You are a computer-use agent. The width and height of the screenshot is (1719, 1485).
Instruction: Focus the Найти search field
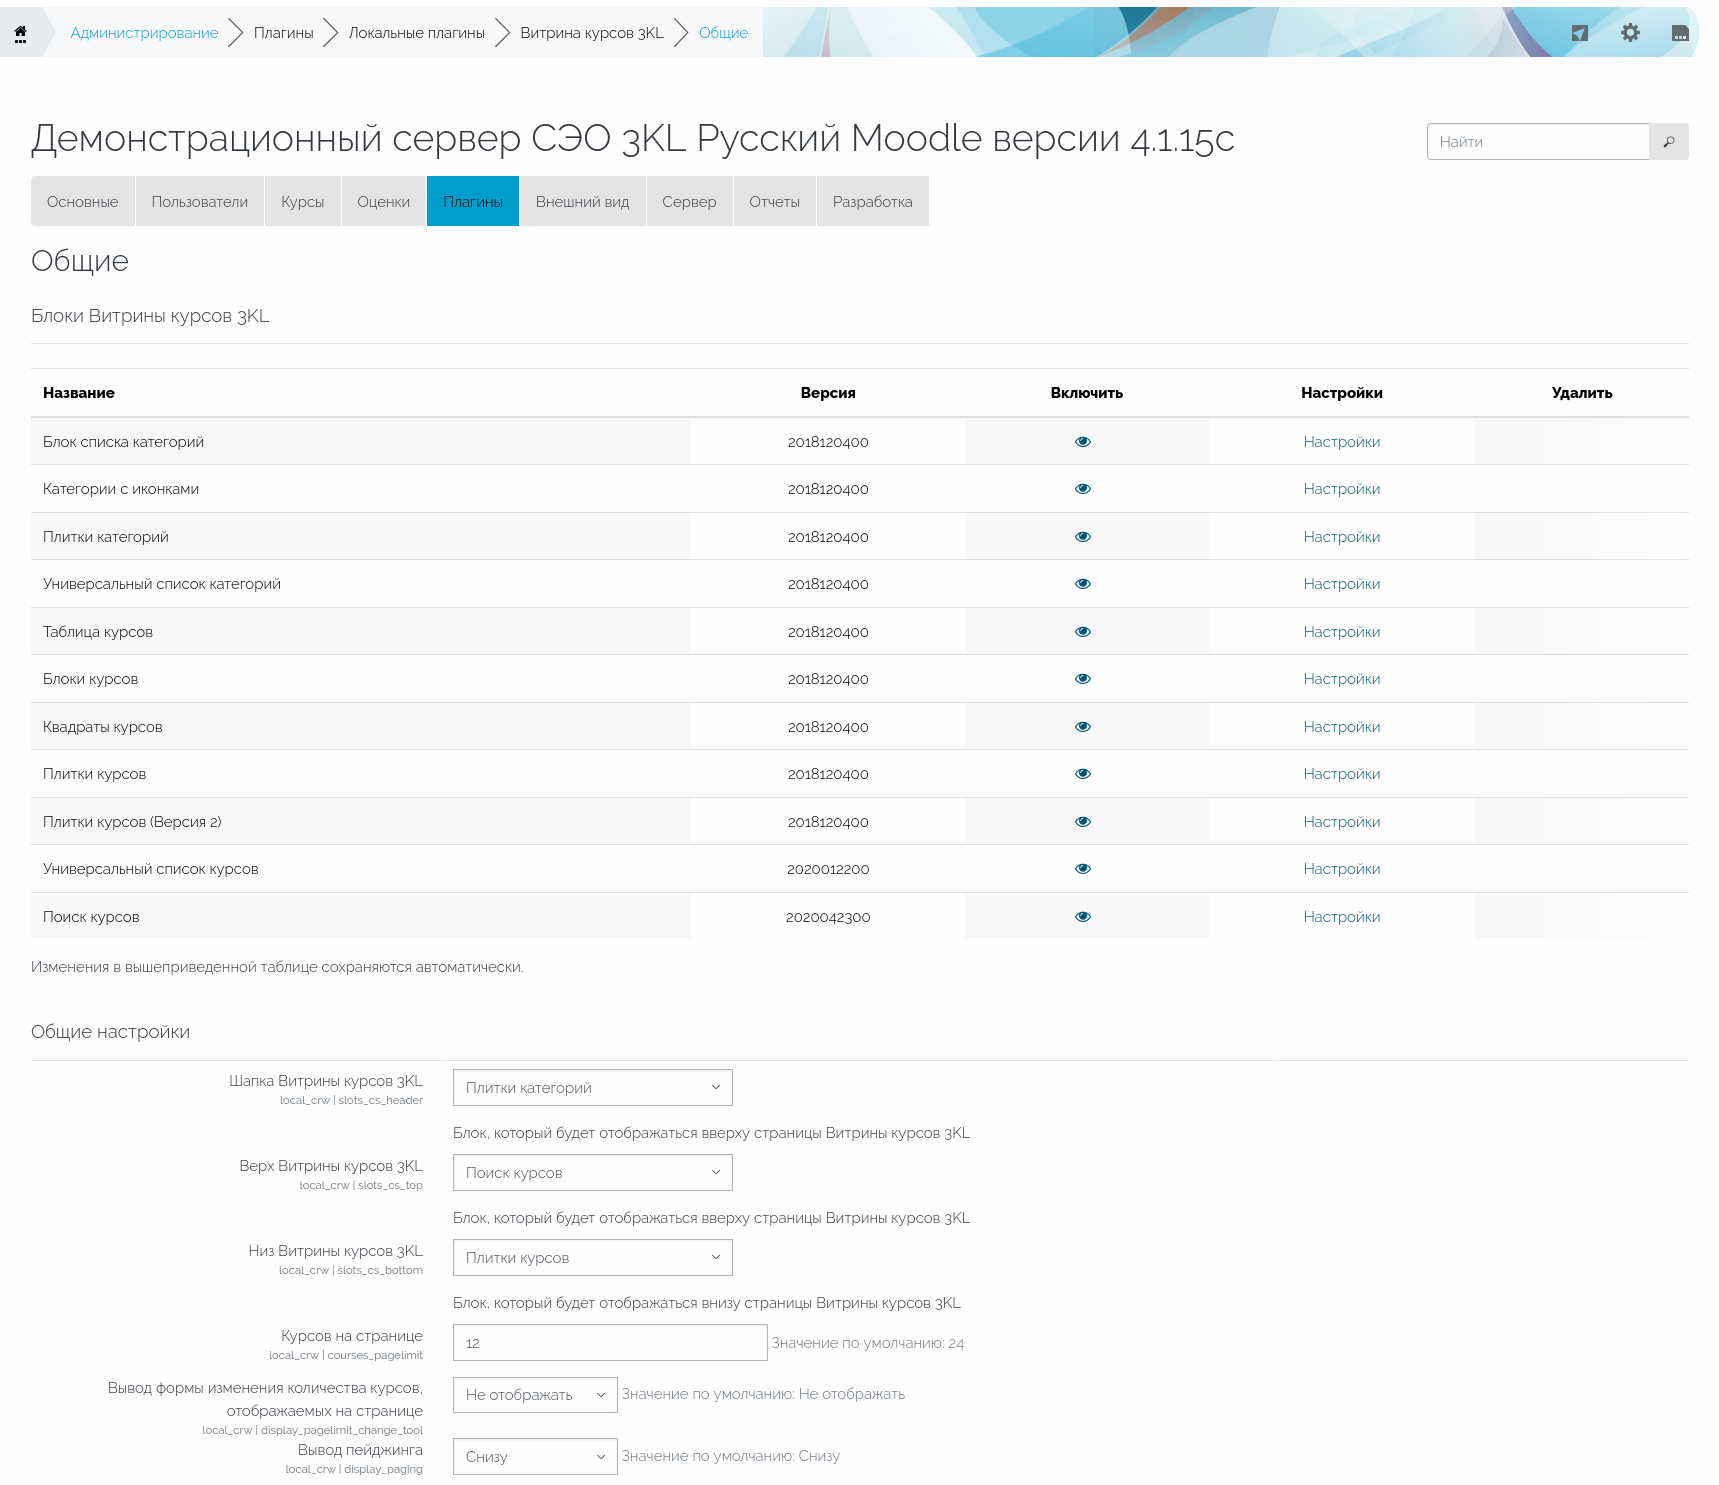pos(1538,142)
